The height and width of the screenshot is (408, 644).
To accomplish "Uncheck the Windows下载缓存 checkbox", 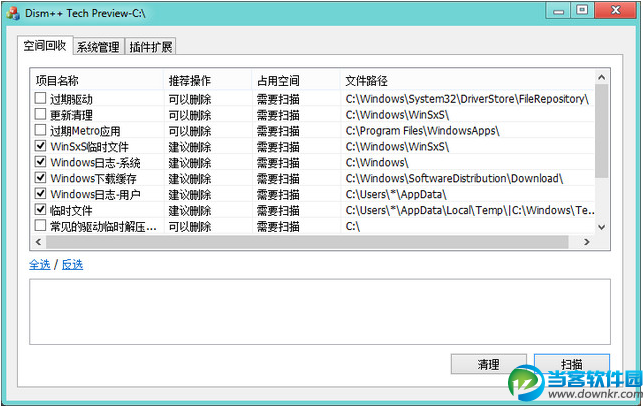I will pos(40,178).
